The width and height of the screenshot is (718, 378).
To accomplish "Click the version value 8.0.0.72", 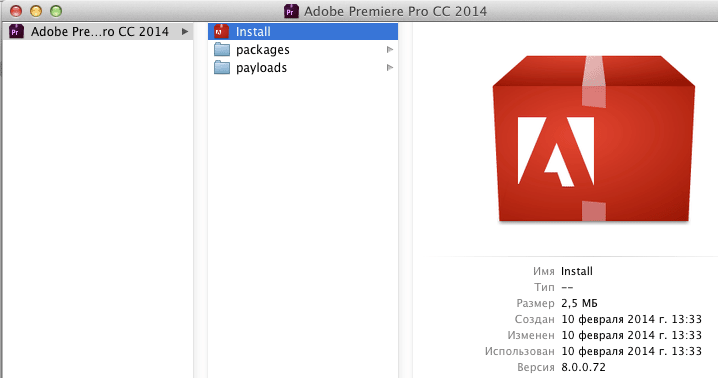I will click(x=583, y=367).
